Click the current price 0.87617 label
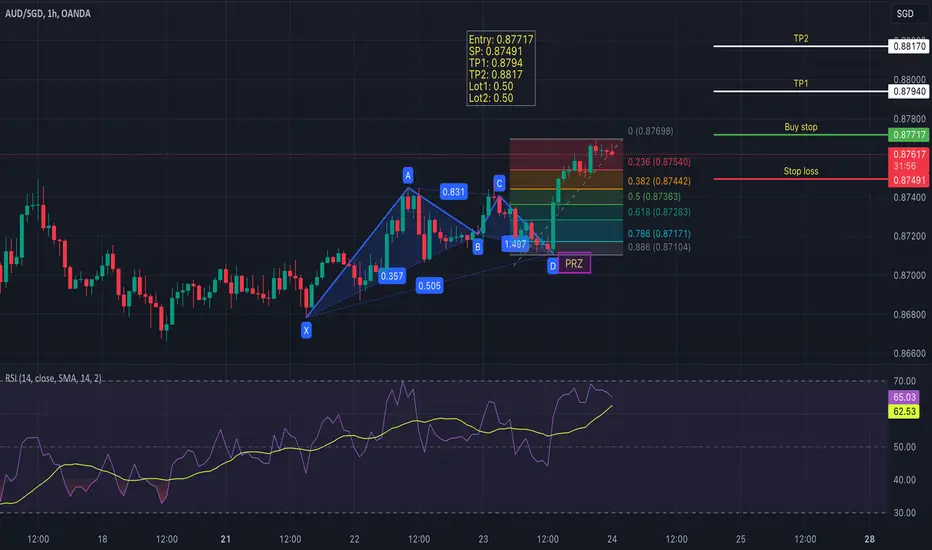This screenshot has height=550, width=932. 909,155
